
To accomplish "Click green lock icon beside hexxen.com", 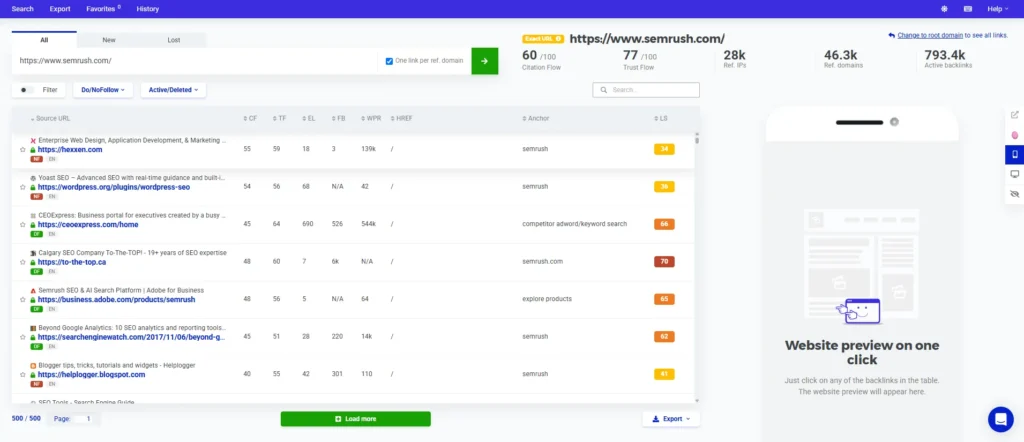I will (33, 150).
